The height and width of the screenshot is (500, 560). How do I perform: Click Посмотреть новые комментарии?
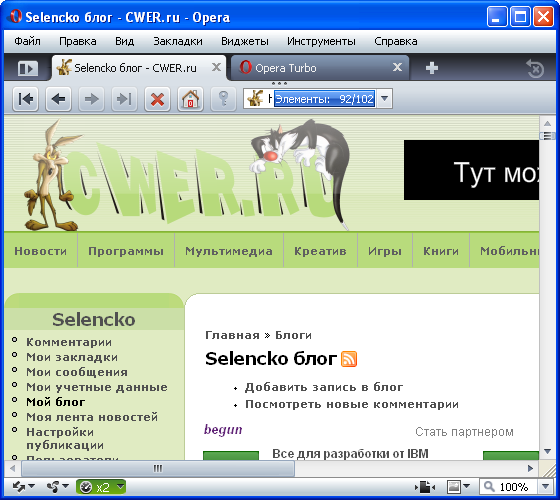coord(352,404)
